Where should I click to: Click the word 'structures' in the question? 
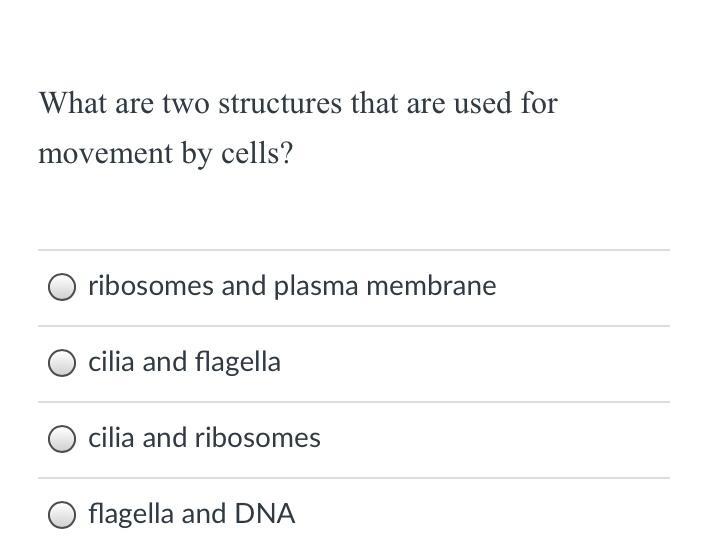[x=280, y=103]
